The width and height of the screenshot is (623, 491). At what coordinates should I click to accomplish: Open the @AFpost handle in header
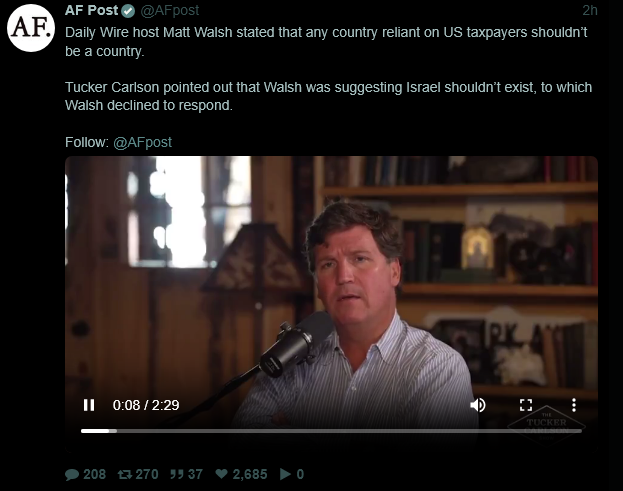170,10
